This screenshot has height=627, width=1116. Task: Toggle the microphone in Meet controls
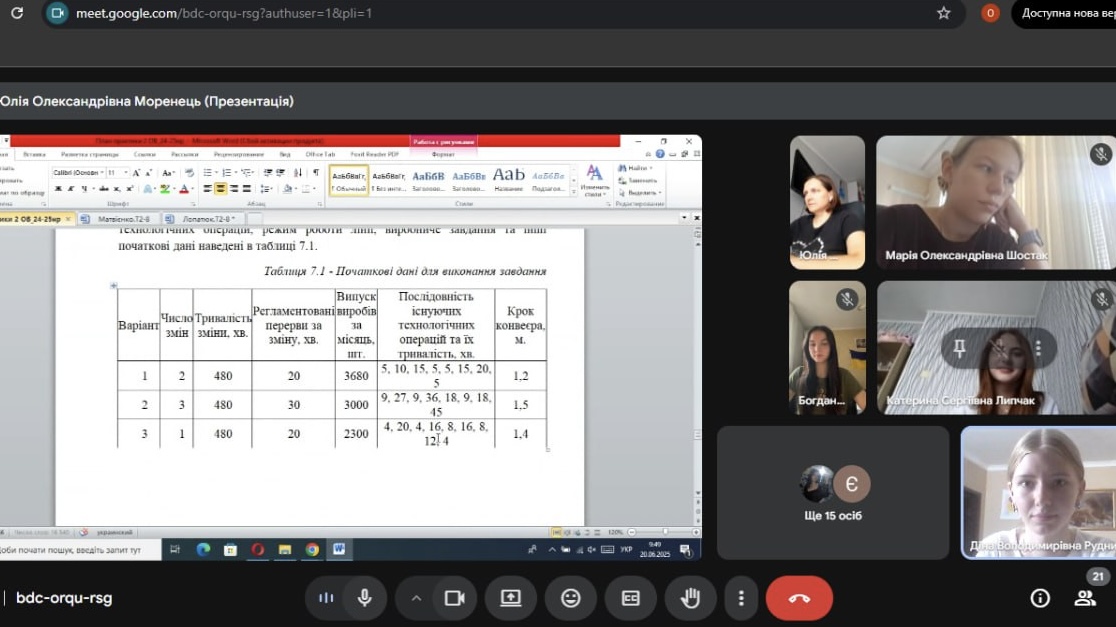(x=365, y=598)
